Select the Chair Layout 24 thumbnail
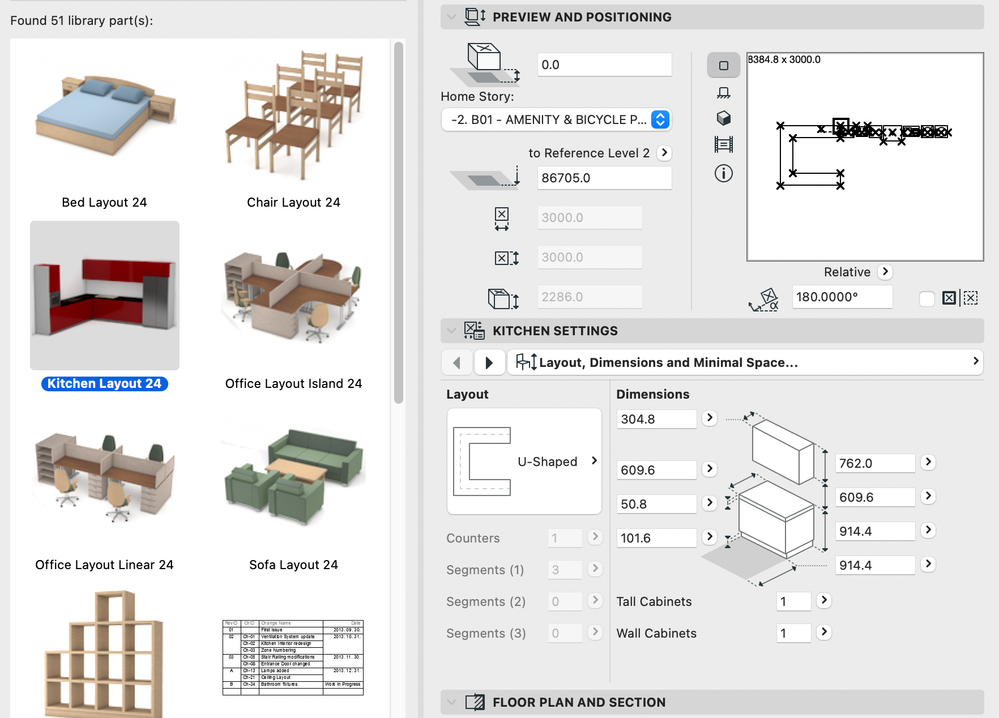 (x=294, y=115)
